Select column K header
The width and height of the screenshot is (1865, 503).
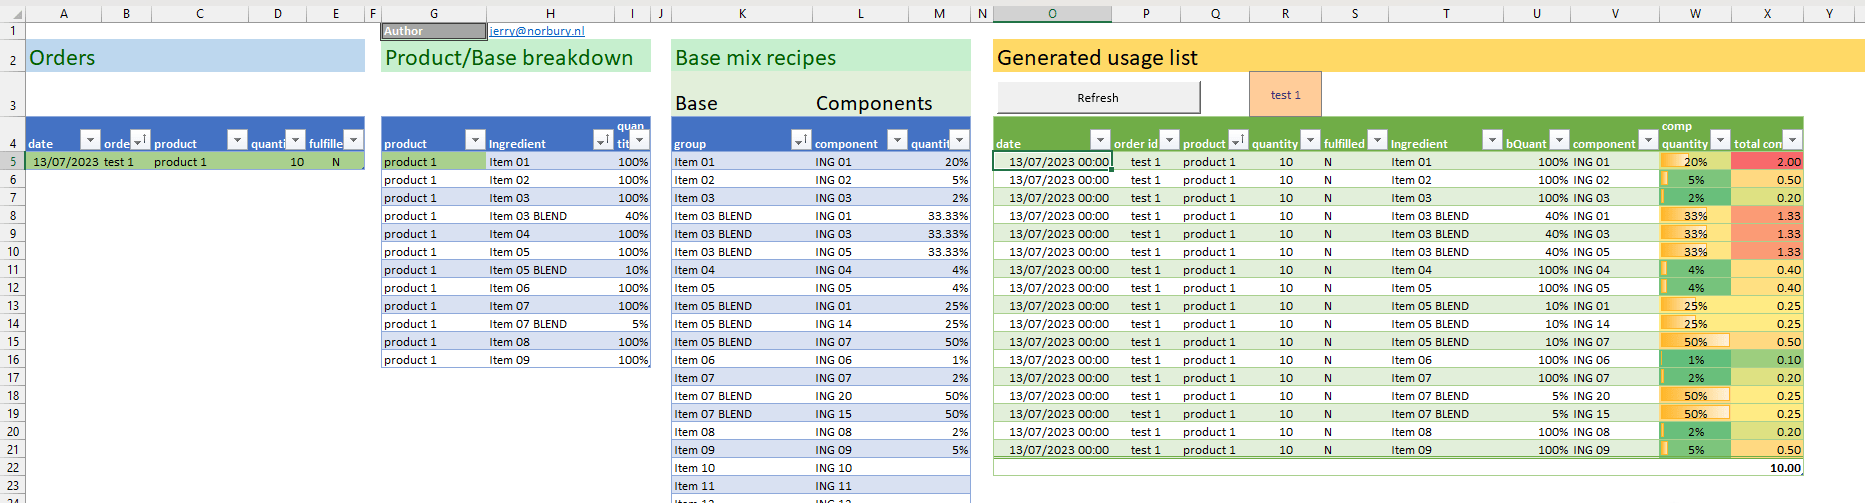pyautogui.click(x=742, y=13)
